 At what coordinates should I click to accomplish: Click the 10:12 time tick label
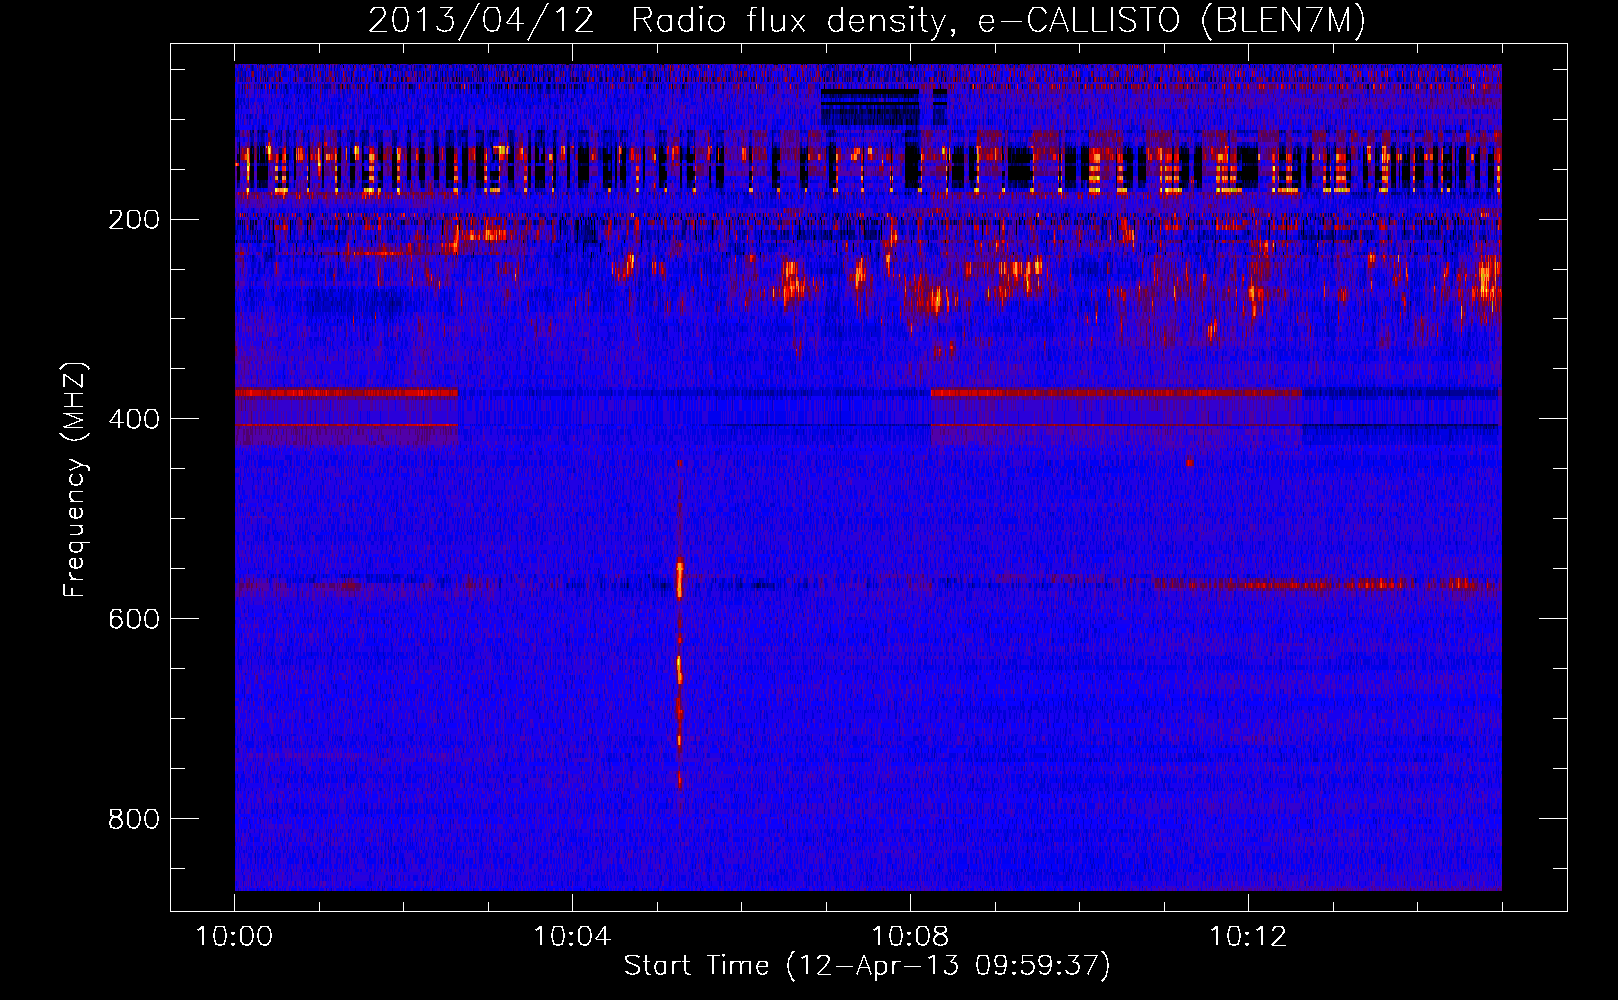point(1248,937)
